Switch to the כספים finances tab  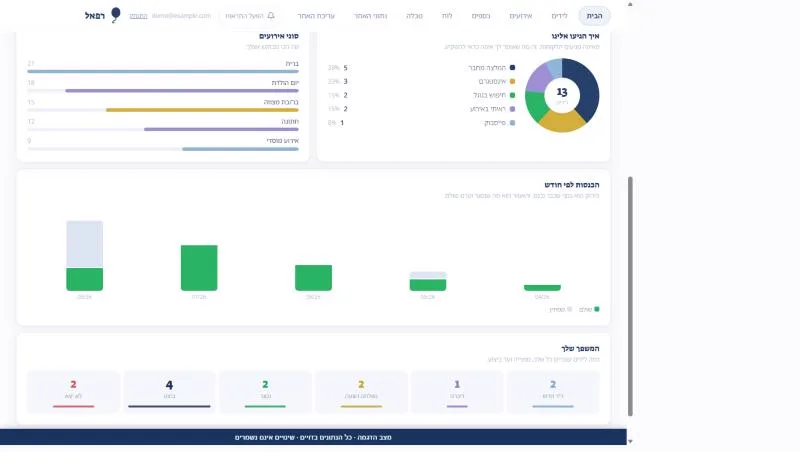(x=481, y=16)
